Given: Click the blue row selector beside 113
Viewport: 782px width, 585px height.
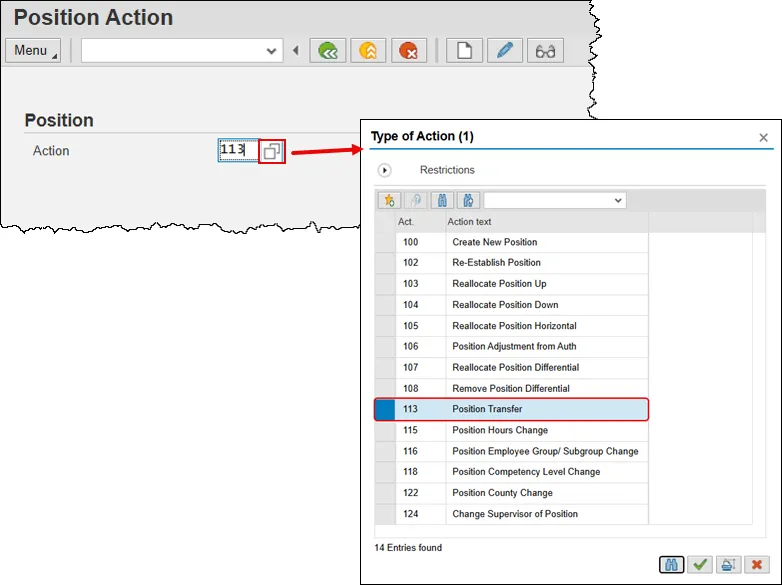Looking at the screenshot, I should tap(385, 409).
